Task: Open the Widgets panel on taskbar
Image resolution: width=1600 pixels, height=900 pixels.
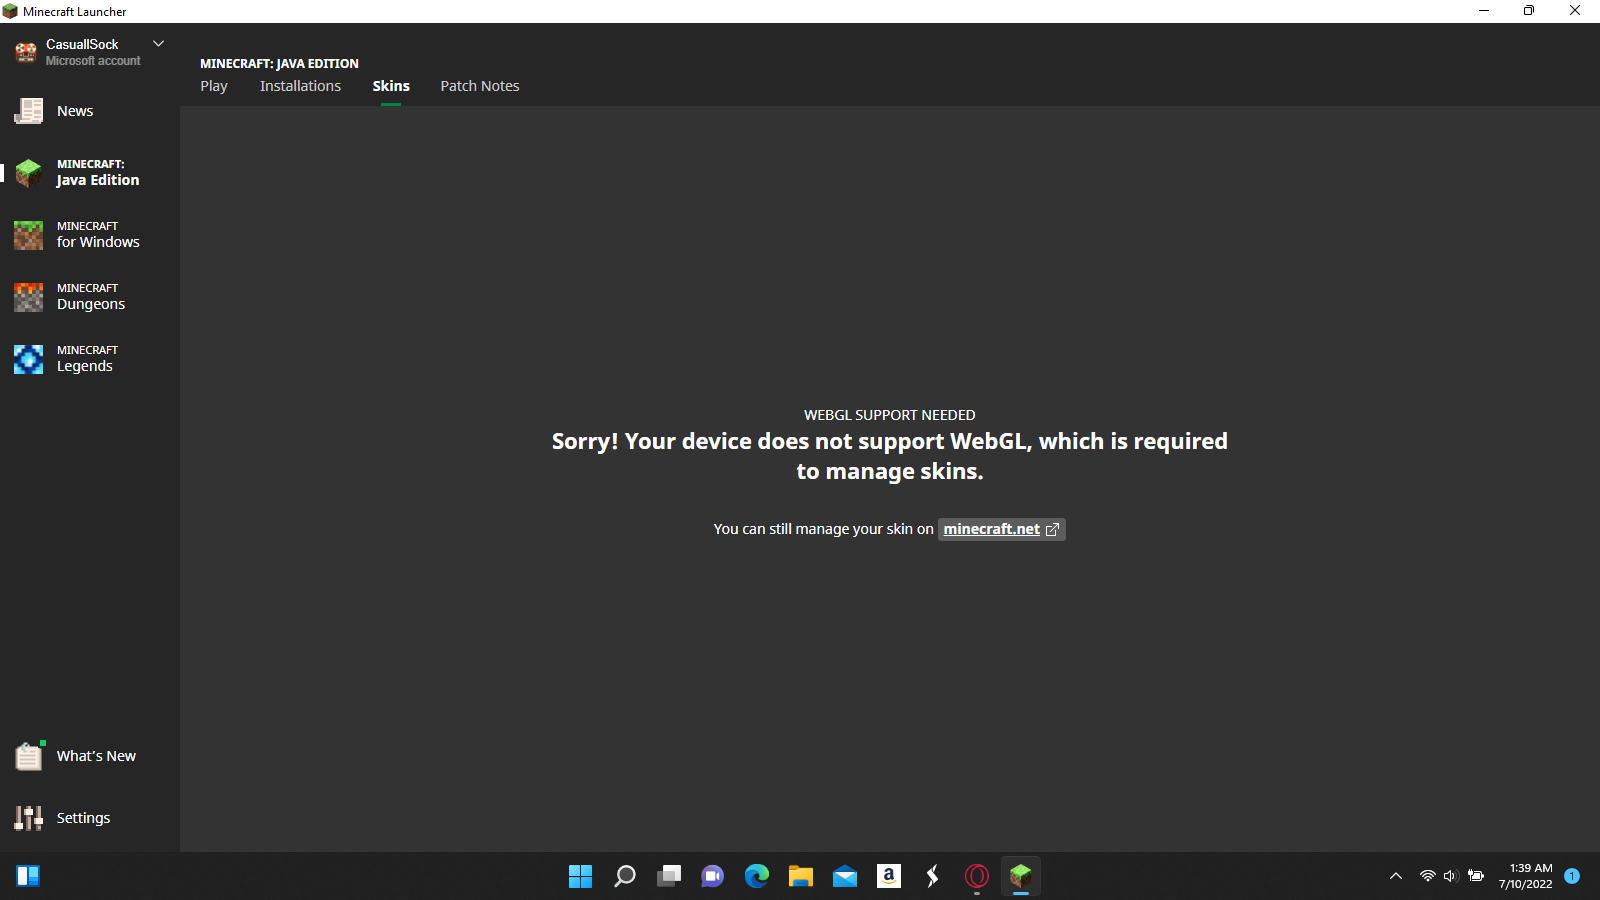Action: click(28, 876)
